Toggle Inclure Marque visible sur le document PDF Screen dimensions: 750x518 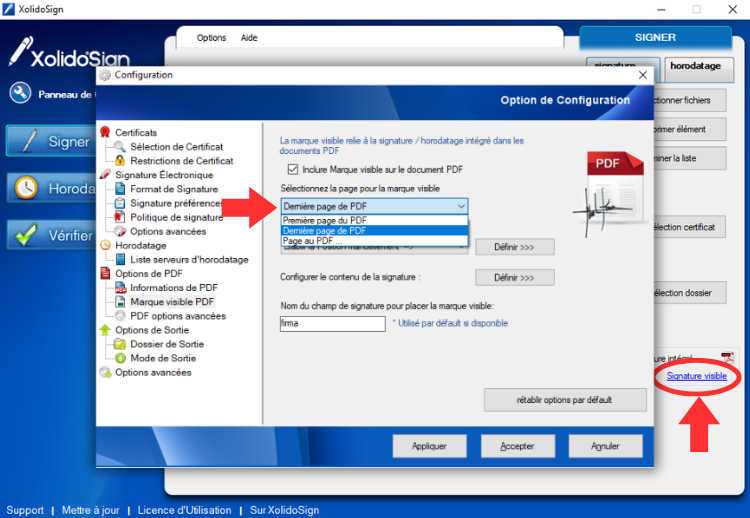(x=293, y=169)
